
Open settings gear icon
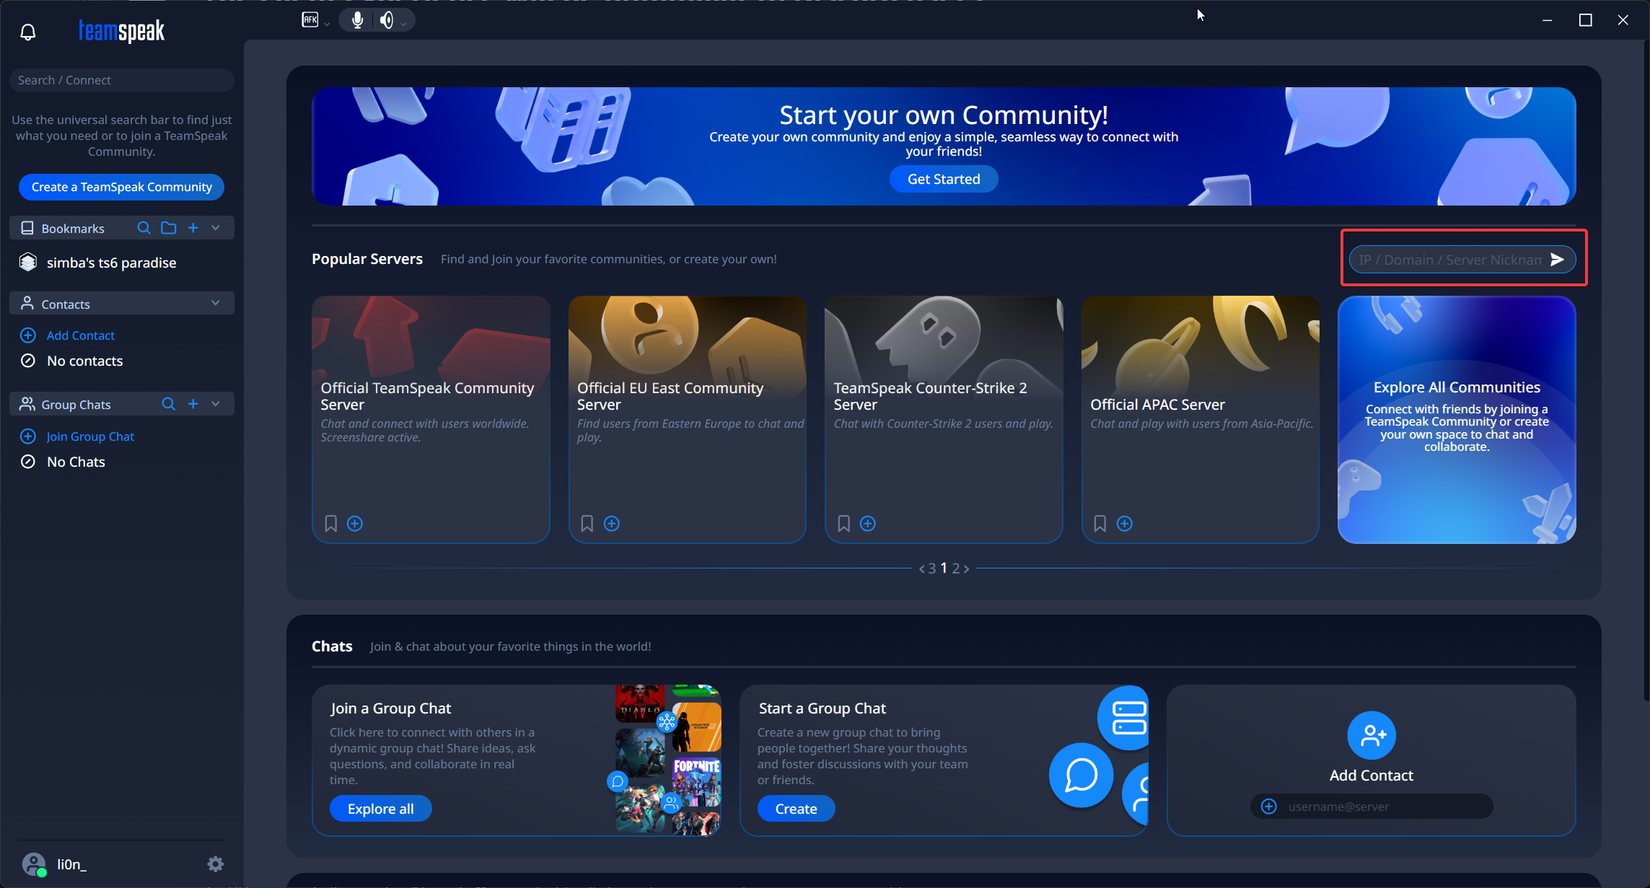click(x=215, y=864)
